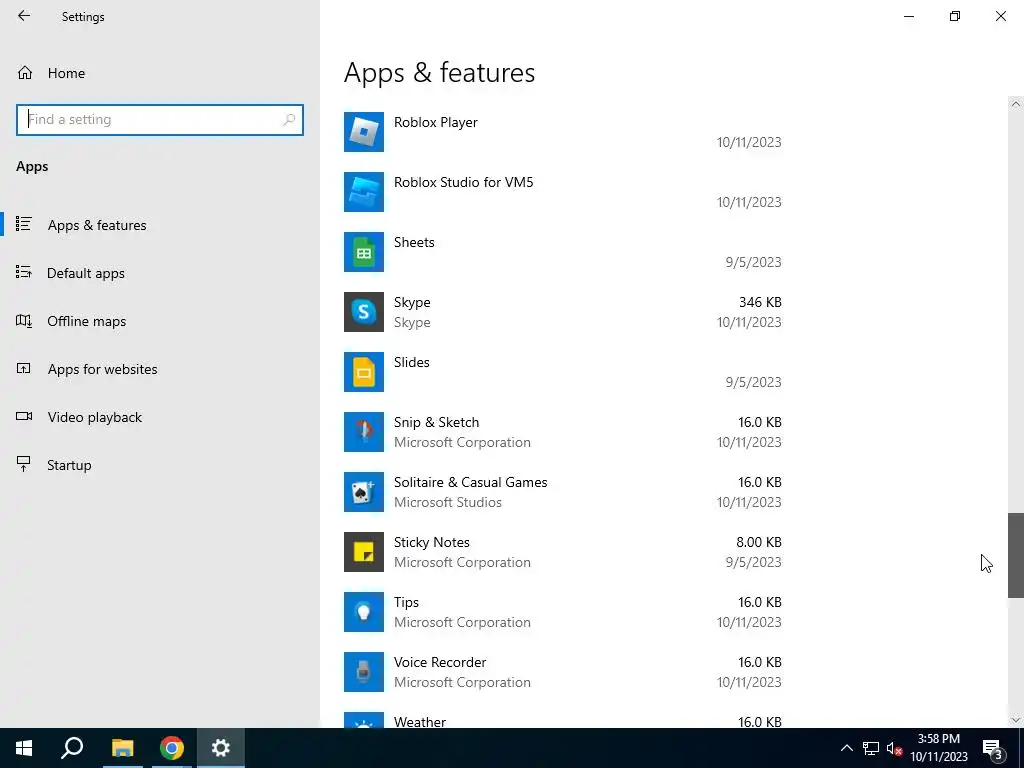
Task: Click the Tips lightbulb icon
Action: click(x=364, y=613)
